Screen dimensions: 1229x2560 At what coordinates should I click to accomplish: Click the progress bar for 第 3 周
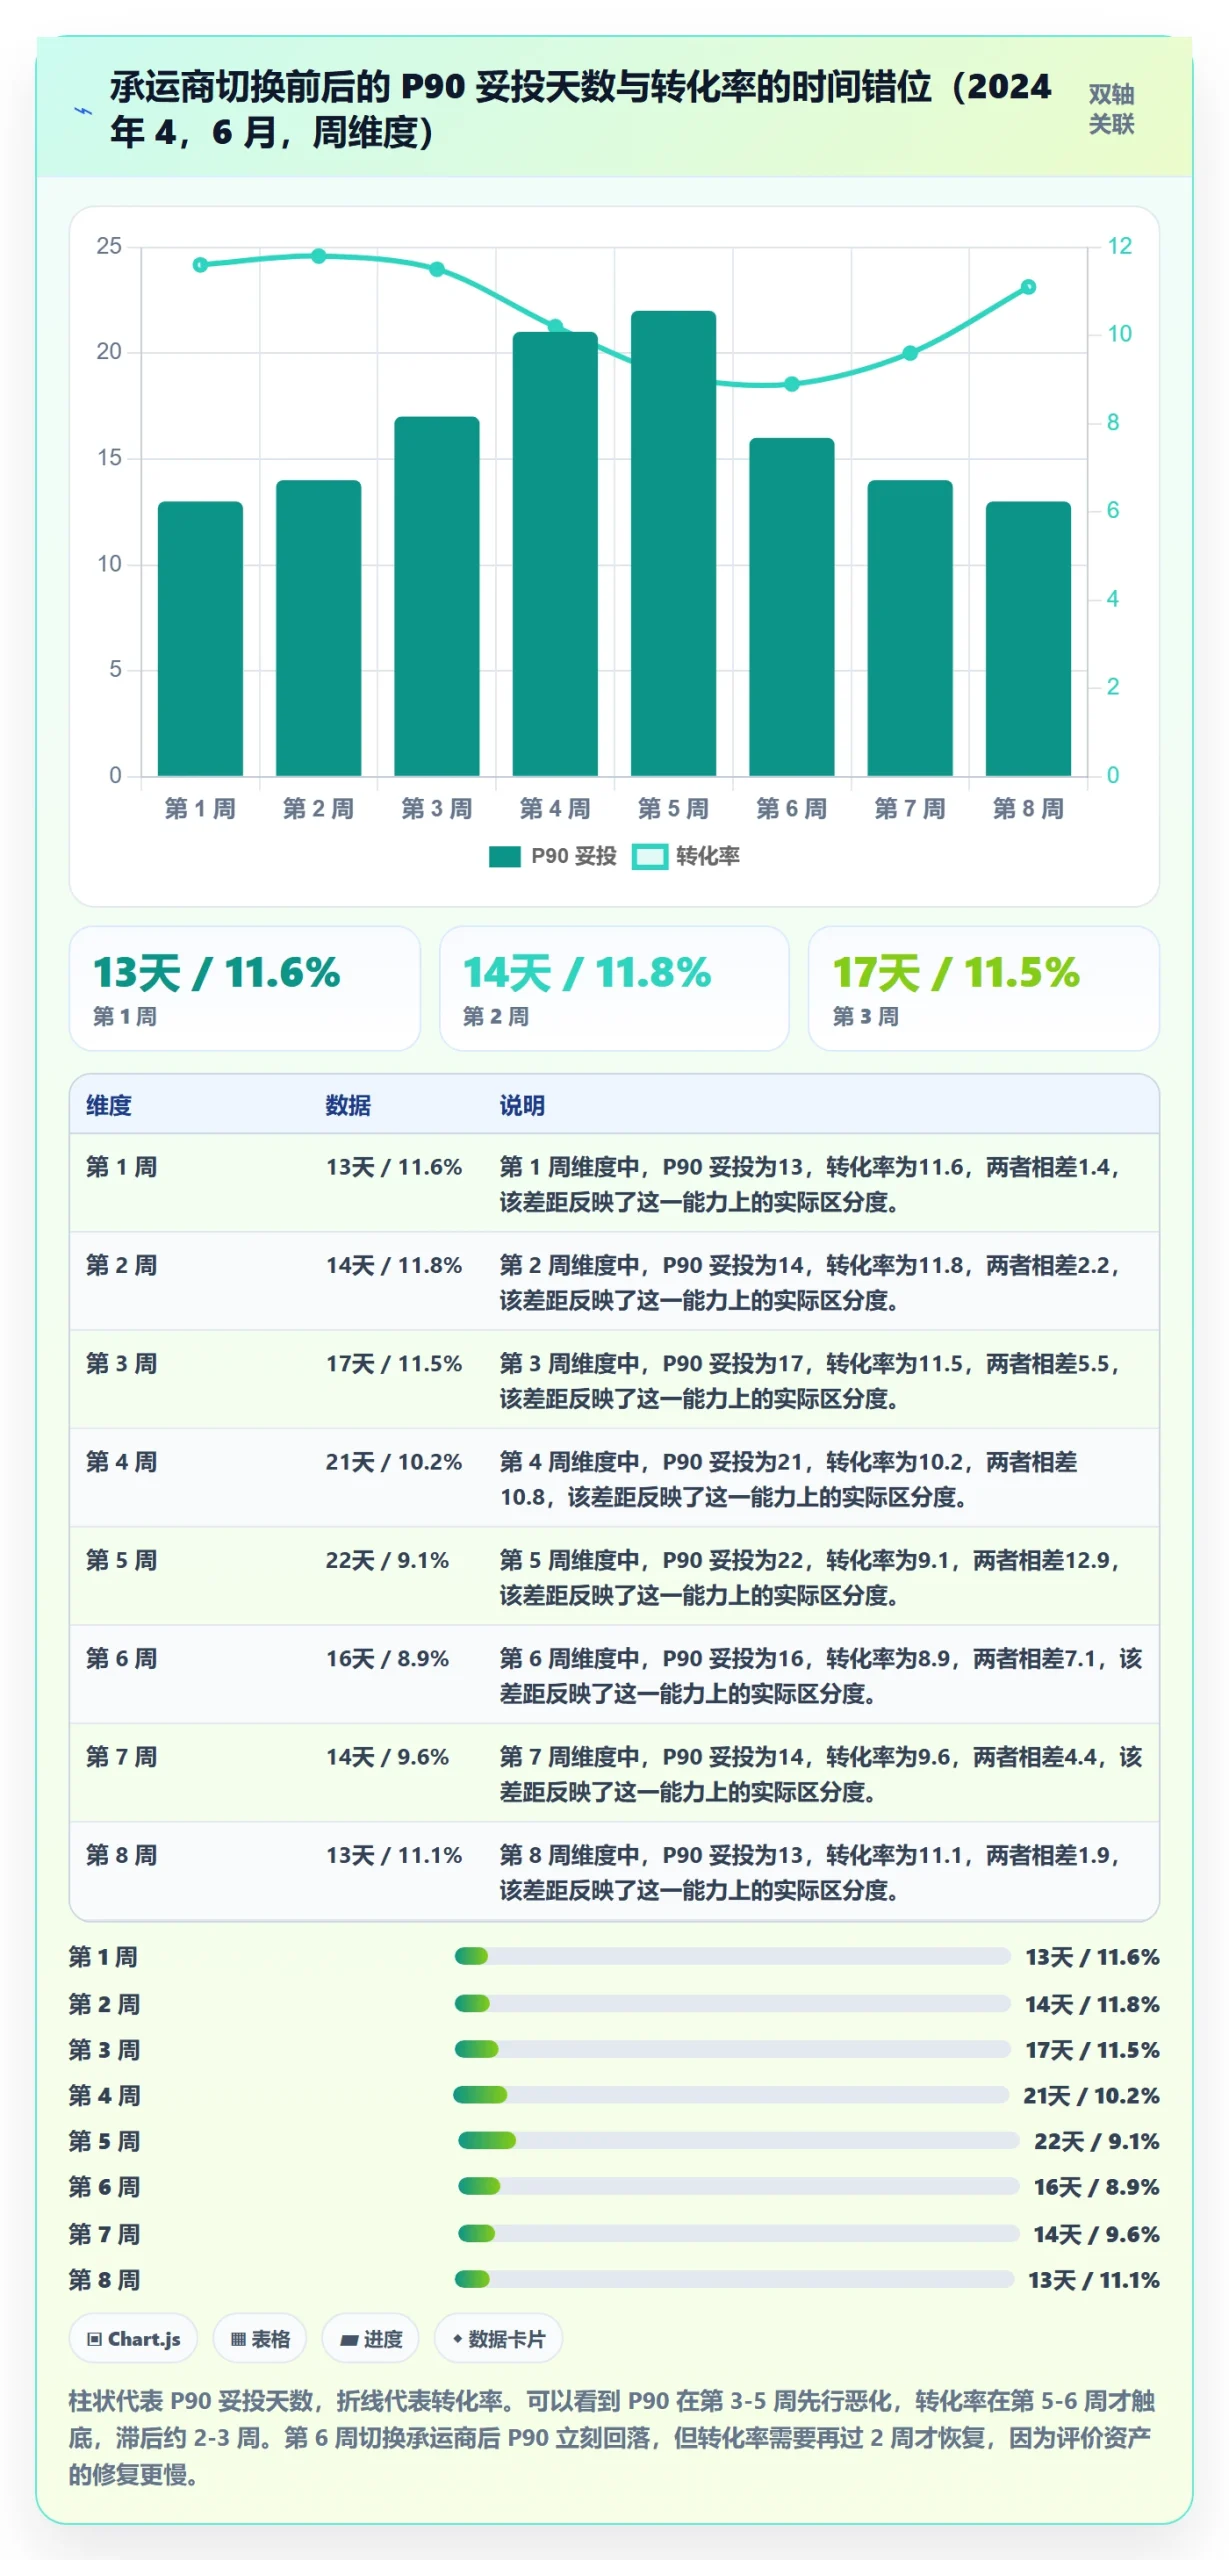pyautogui.click(x=732, y=2049)
